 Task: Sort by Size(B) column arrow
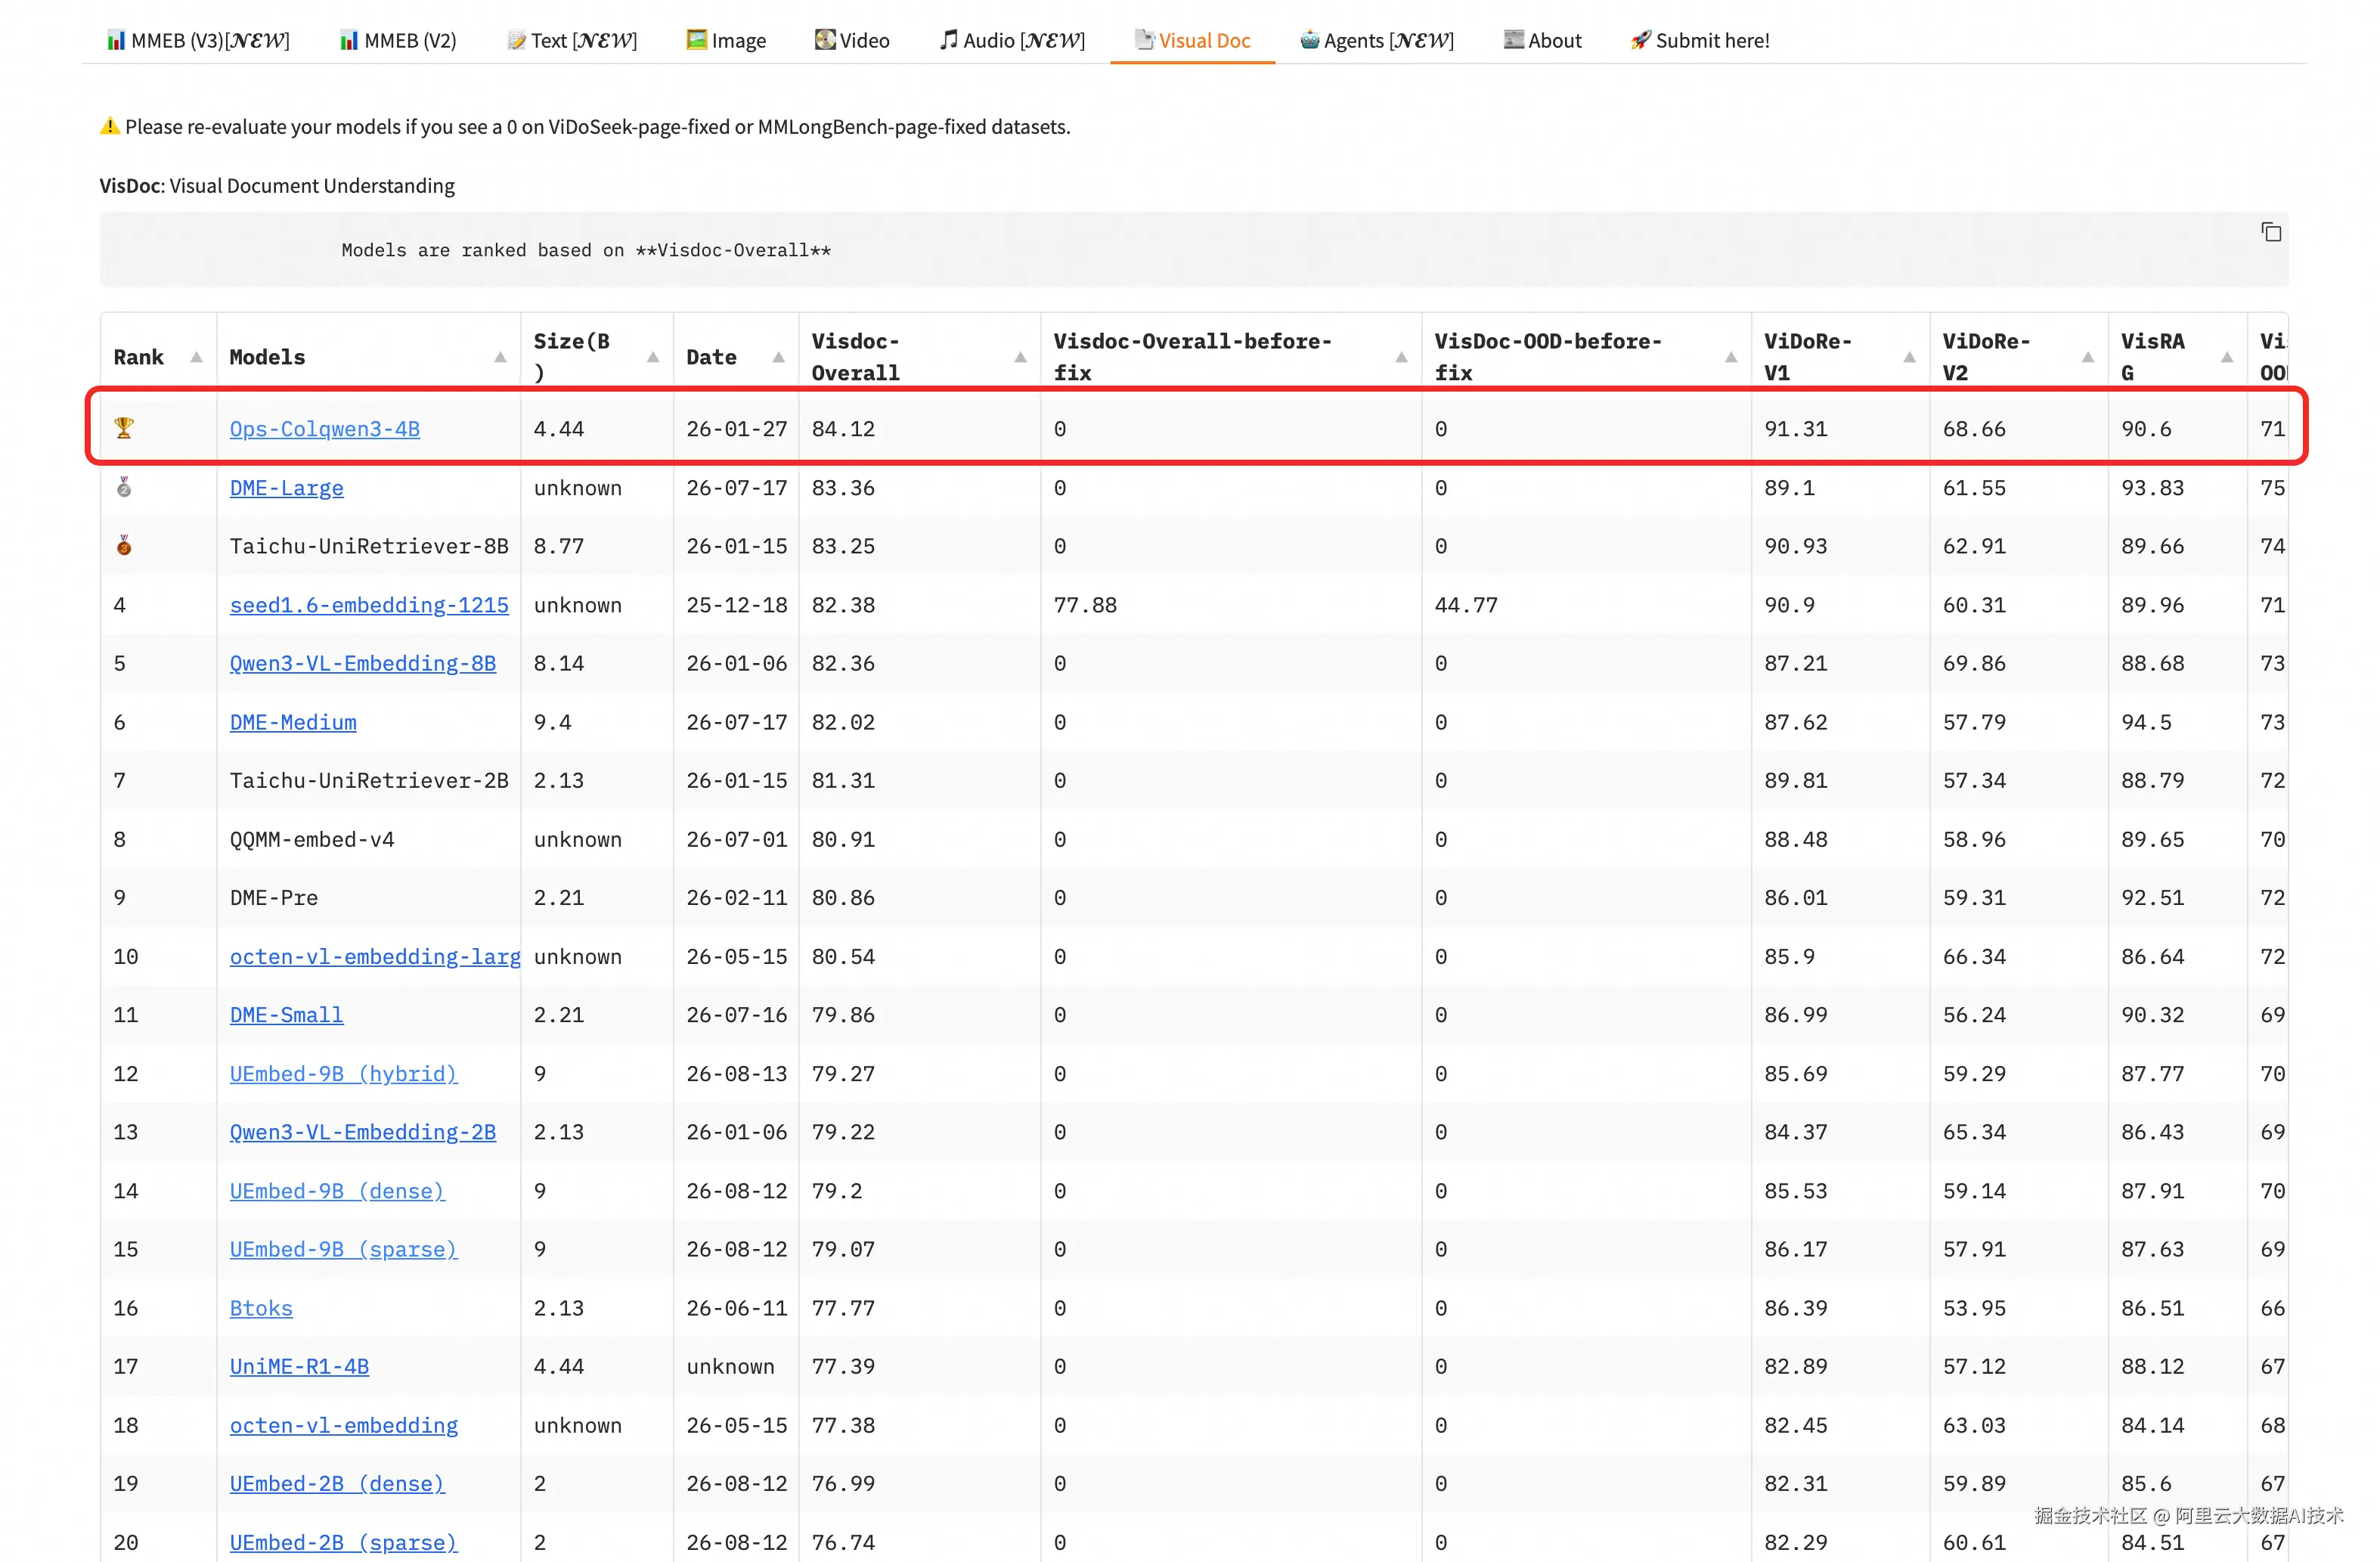[x=653, y=357]
